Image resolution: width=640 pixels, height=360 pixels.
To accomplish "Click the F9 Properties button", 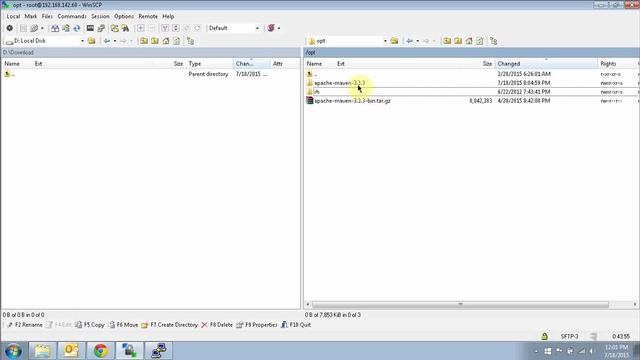I will 257,325.
